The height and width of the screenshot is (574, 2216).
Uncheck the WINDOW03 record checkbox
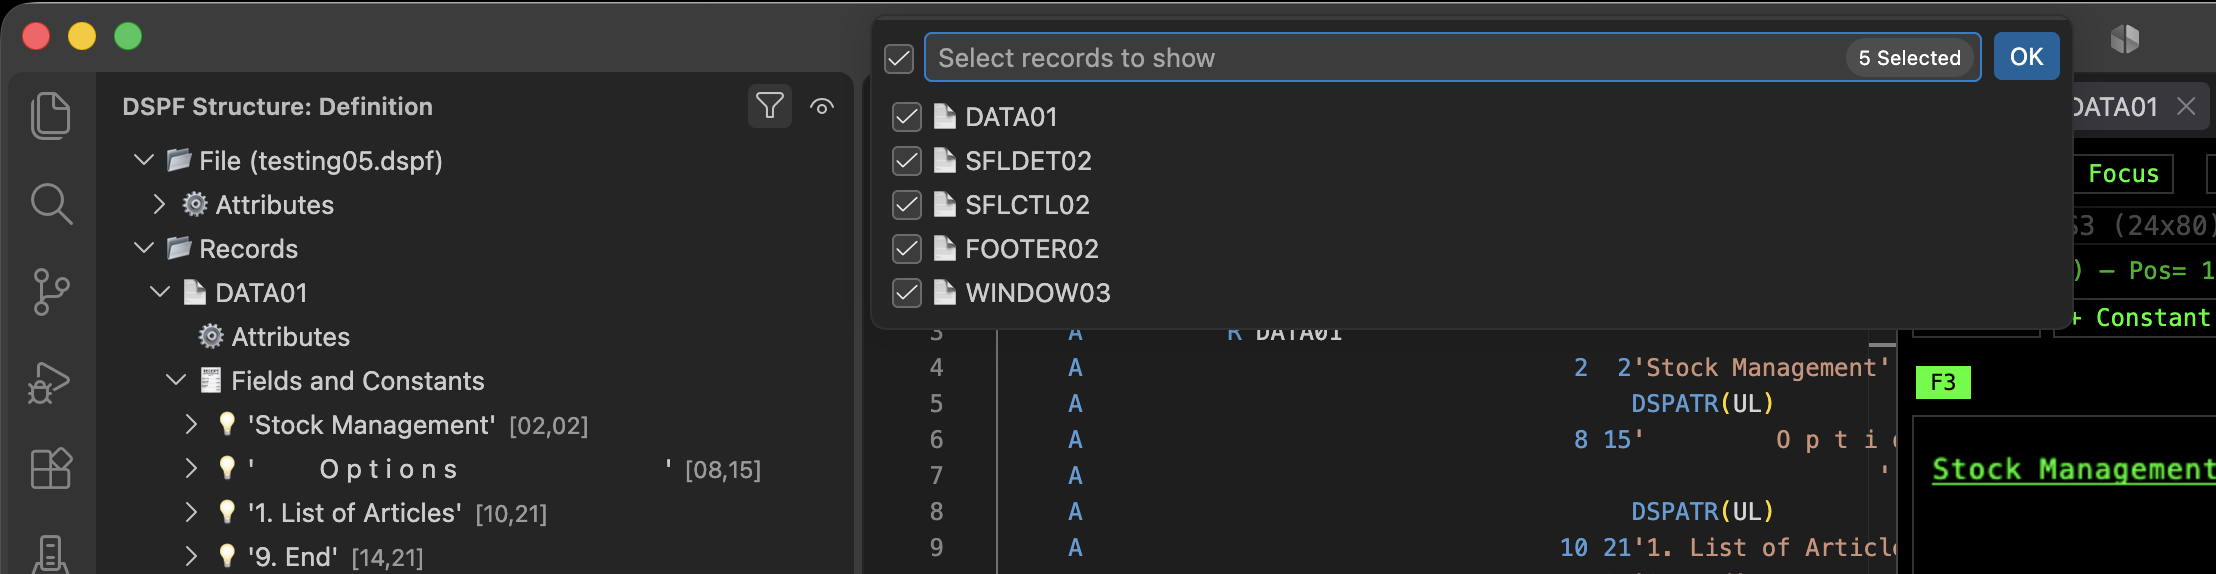click(907, 293)
